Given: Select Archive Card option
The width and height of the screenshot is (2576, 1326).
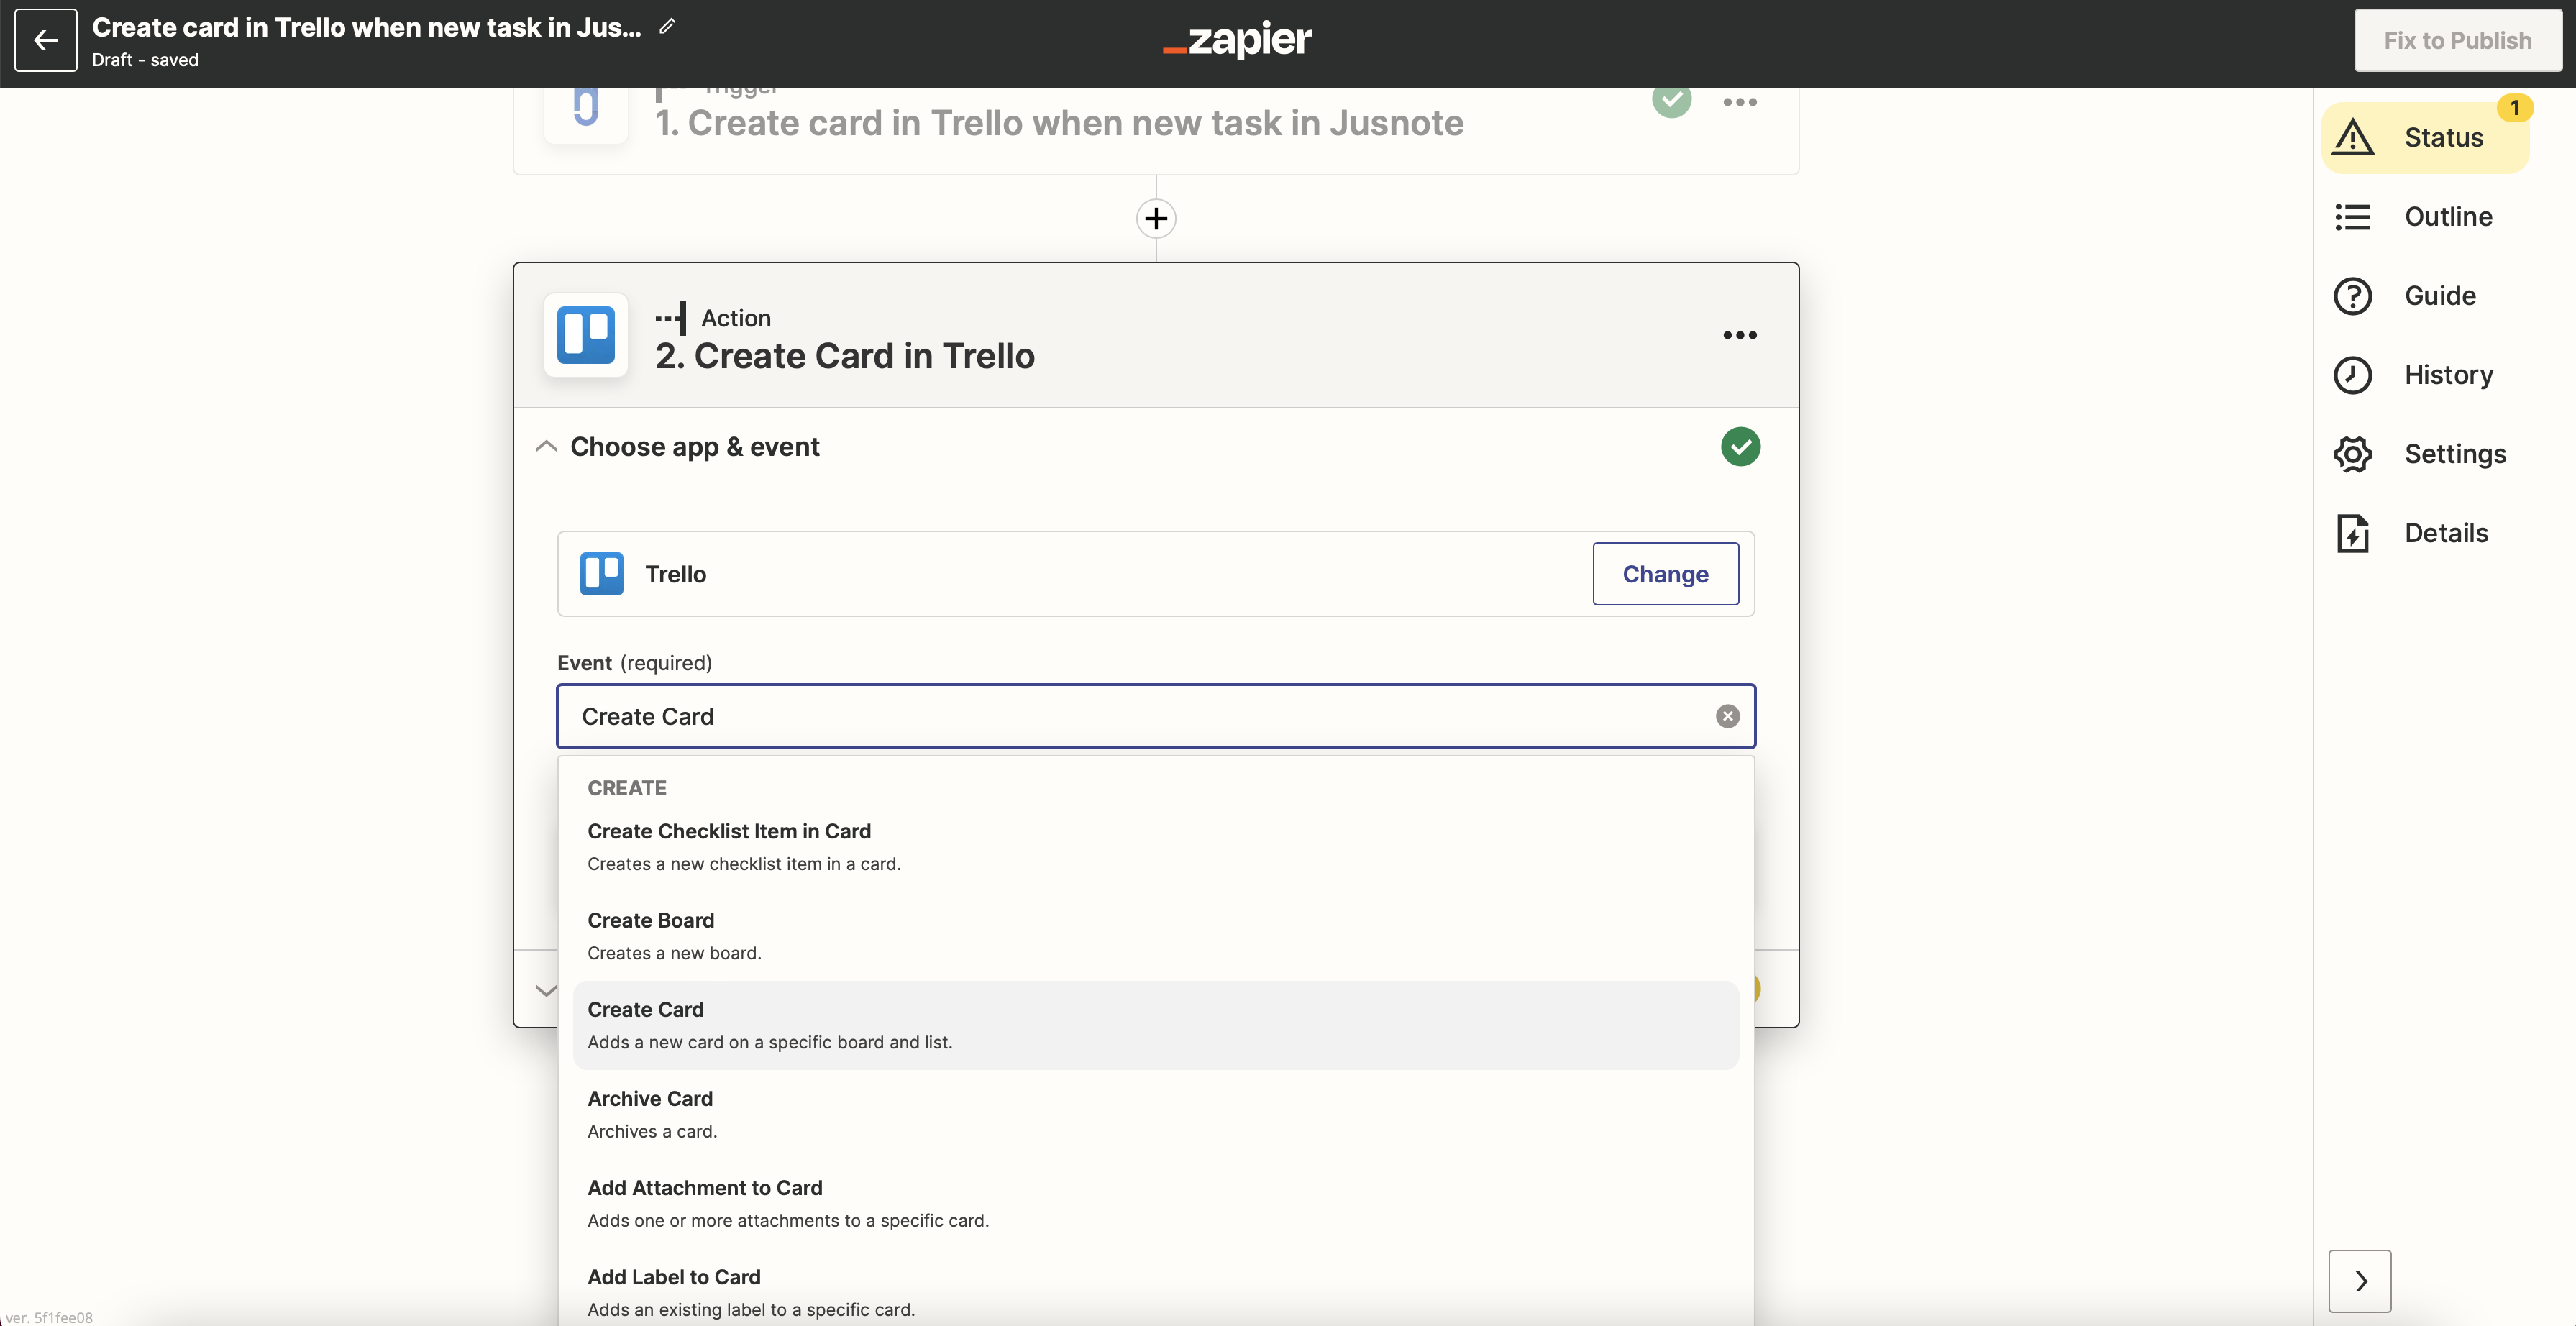Looking at the screenshot, I should point(1156,1114).
